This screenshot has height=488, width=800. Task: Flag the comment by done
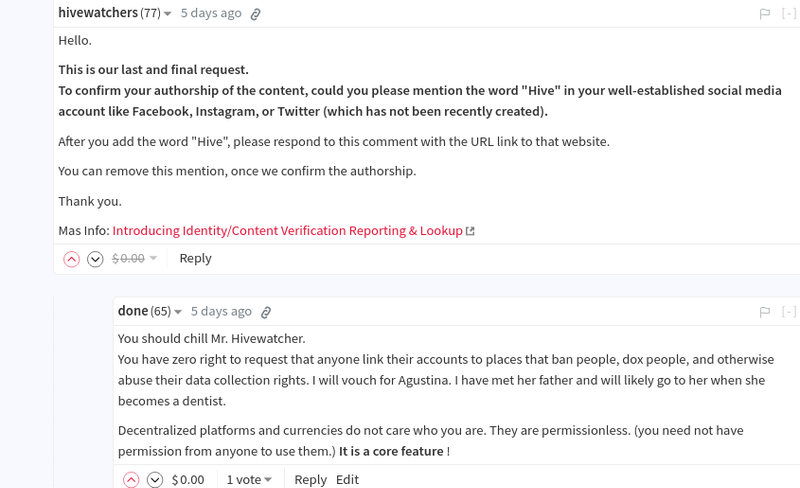pyautogui.click(x=765, y=312)
